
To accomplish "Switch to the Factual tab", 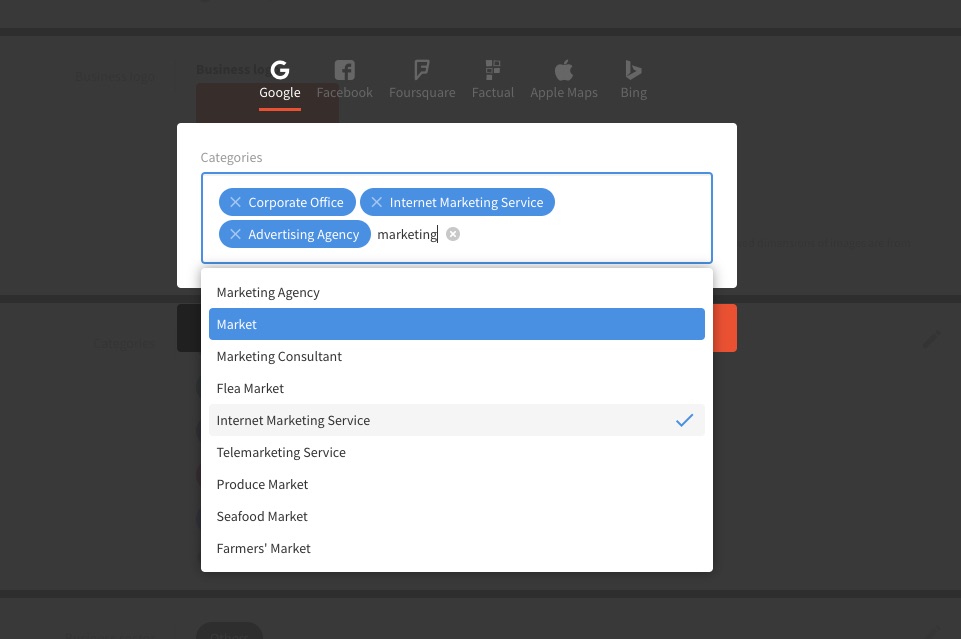I will pos(493,80).
